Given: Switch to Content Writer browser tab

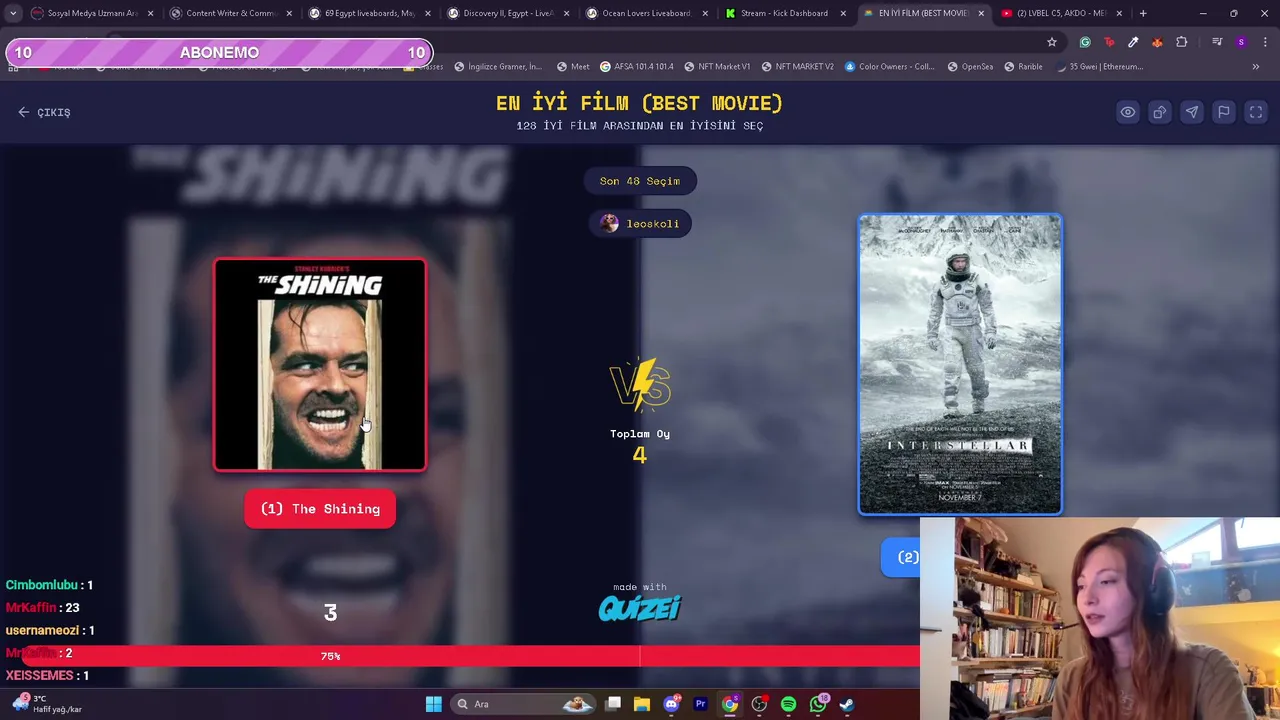Looking at the screenshot, I should point(229,13).
